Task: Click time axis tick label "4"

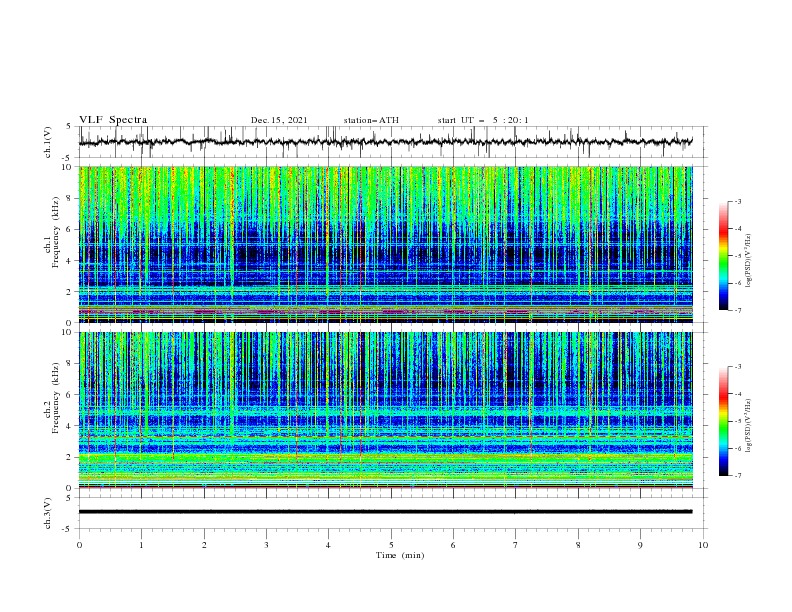Action: click(x=328, y=545)
